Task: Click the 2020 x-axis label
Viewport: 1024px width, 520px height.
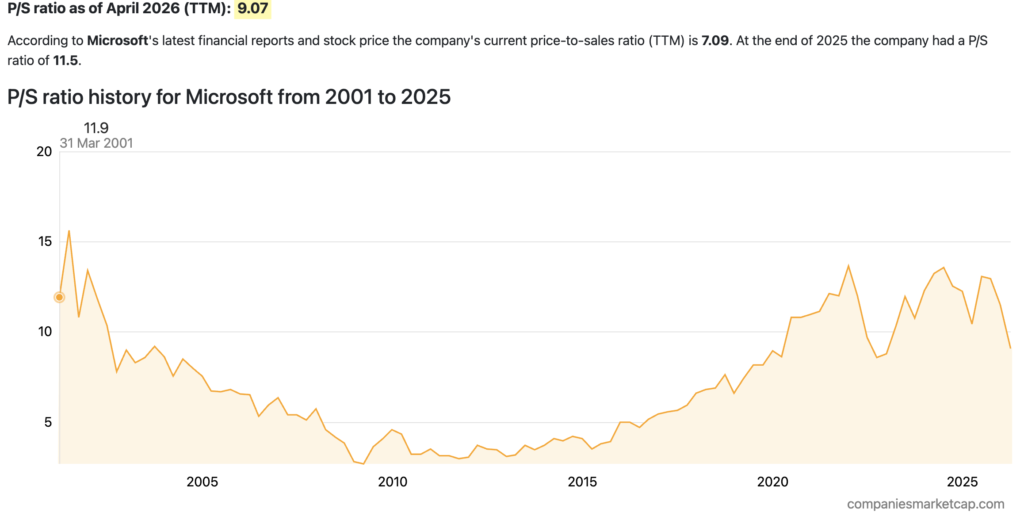Action: pyautogui.click(x=772, y=482)
